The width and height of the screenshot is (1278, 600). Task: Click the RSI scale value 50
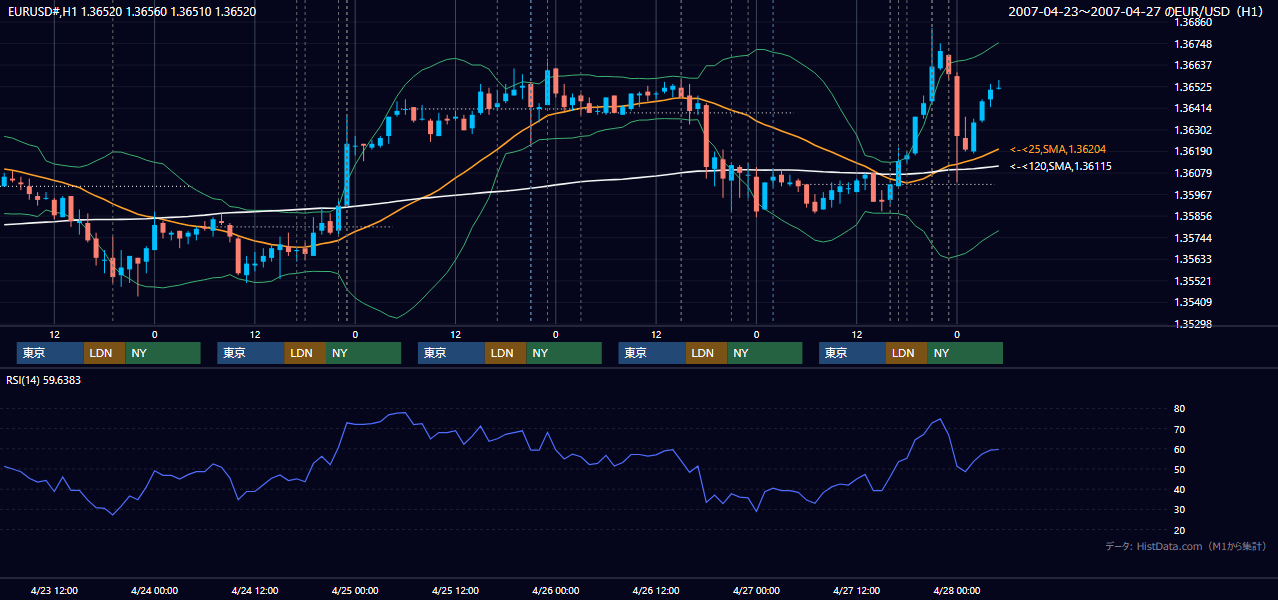coord(1180,469)
